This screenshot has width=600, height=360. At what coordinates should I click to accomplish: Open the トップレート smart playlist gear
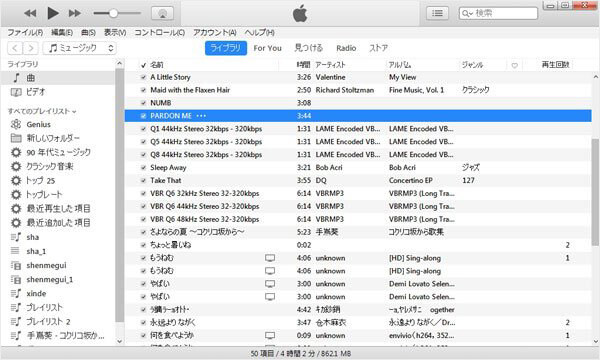[x=16, y=195]
